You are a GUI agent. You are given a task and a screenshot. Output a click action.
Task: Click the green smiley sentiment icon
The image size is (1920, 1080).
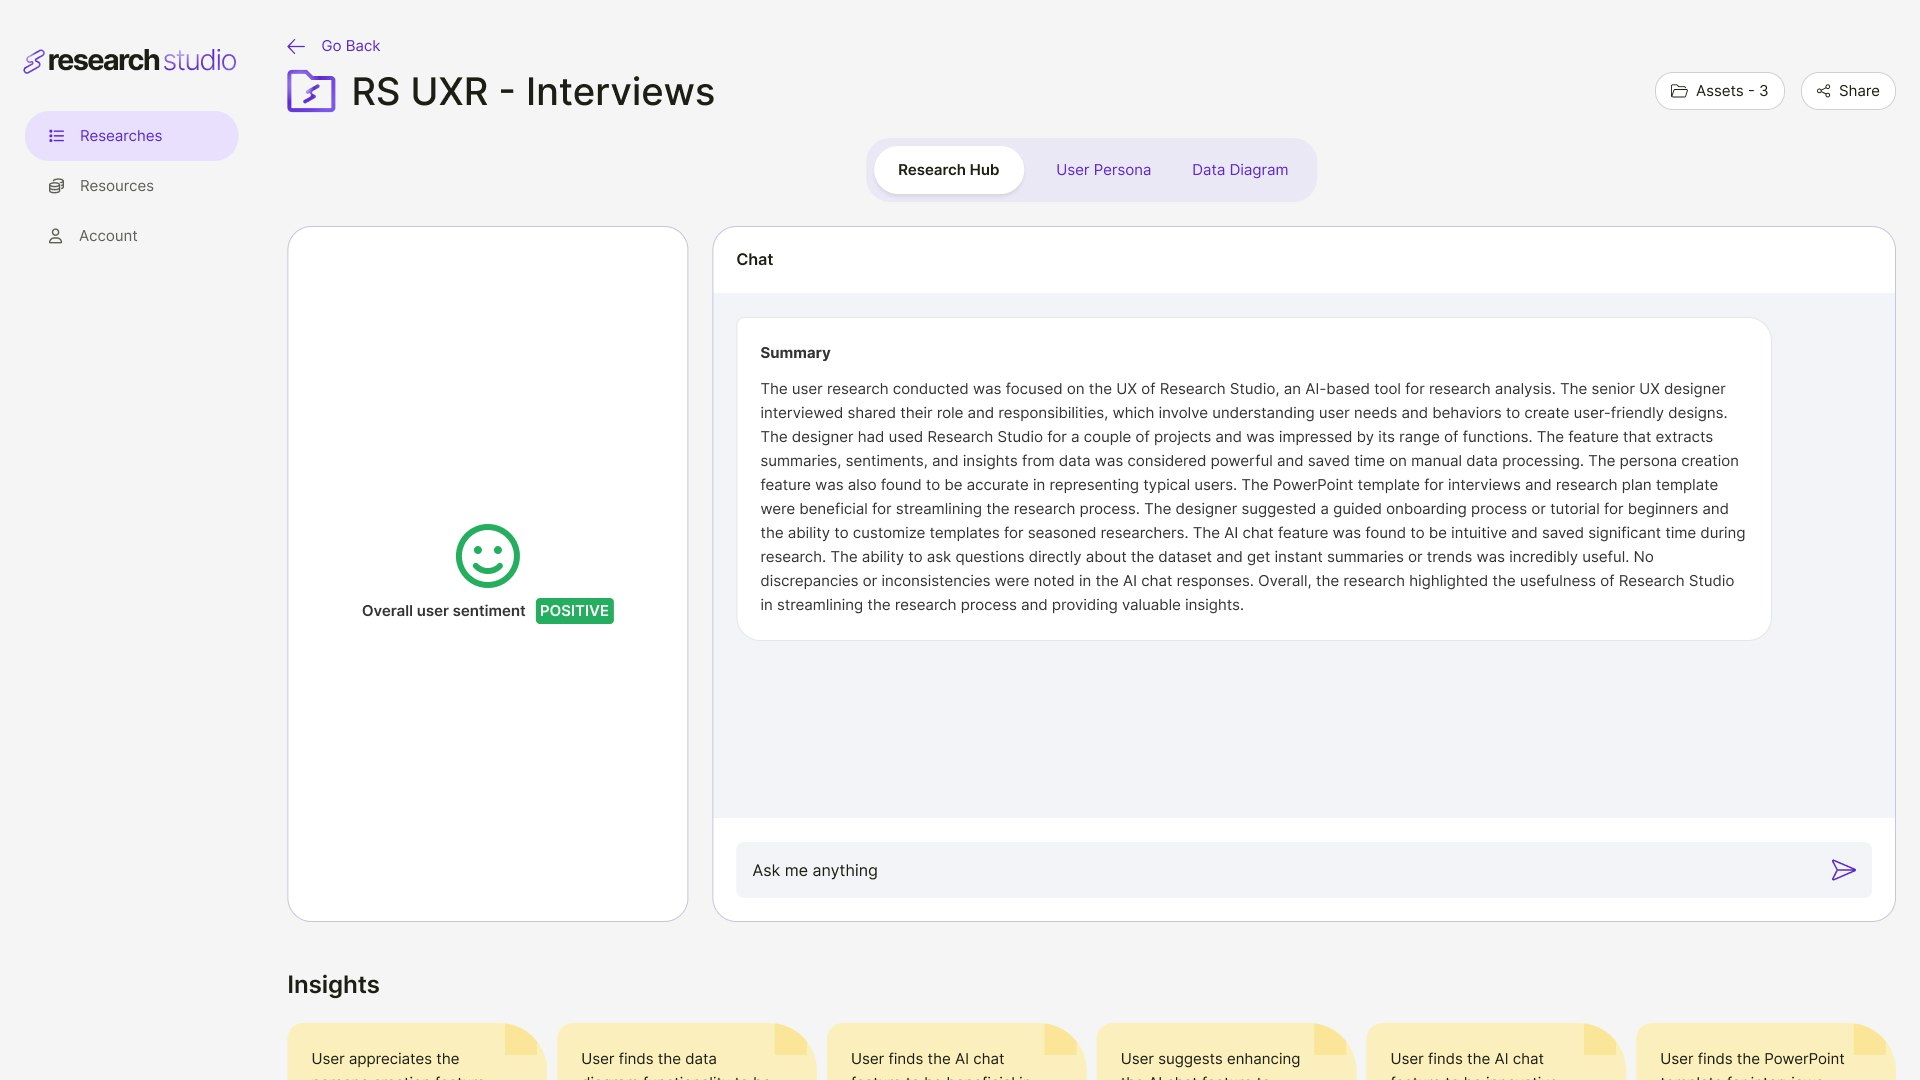tap(488, 556)
